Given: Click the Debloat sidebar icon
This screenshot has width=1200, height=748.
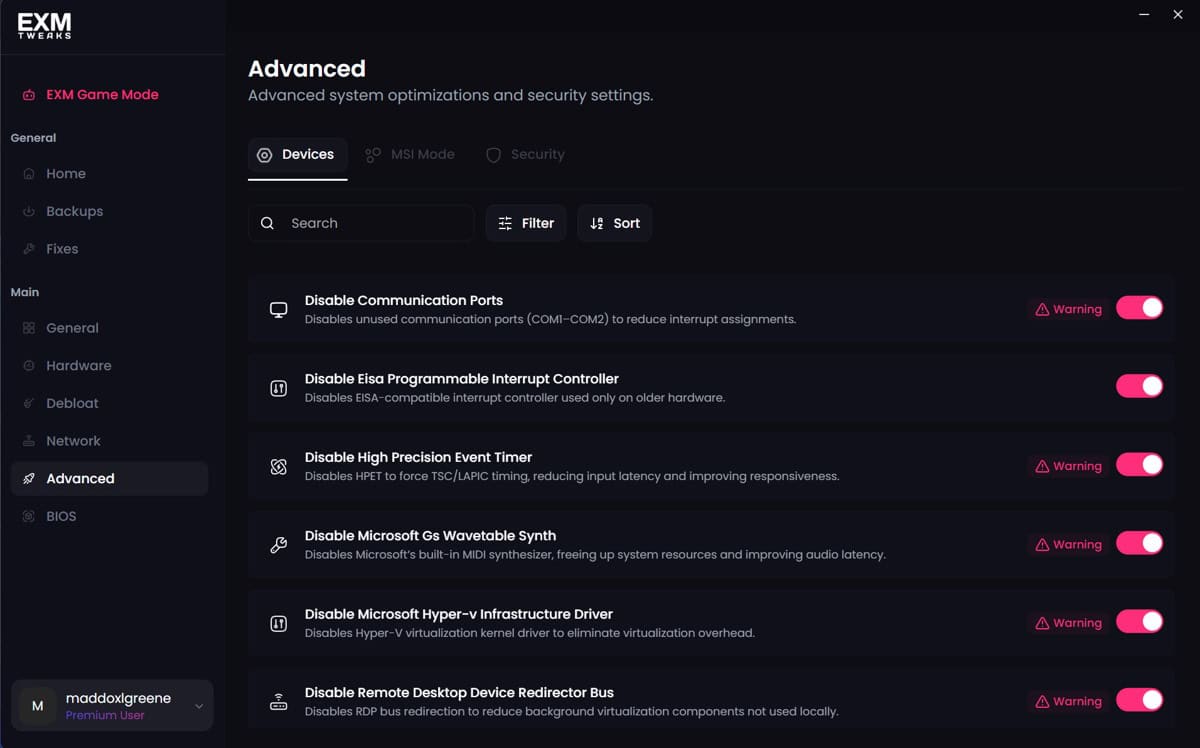Looking at the screenshot, I should [x=29, y=404].
